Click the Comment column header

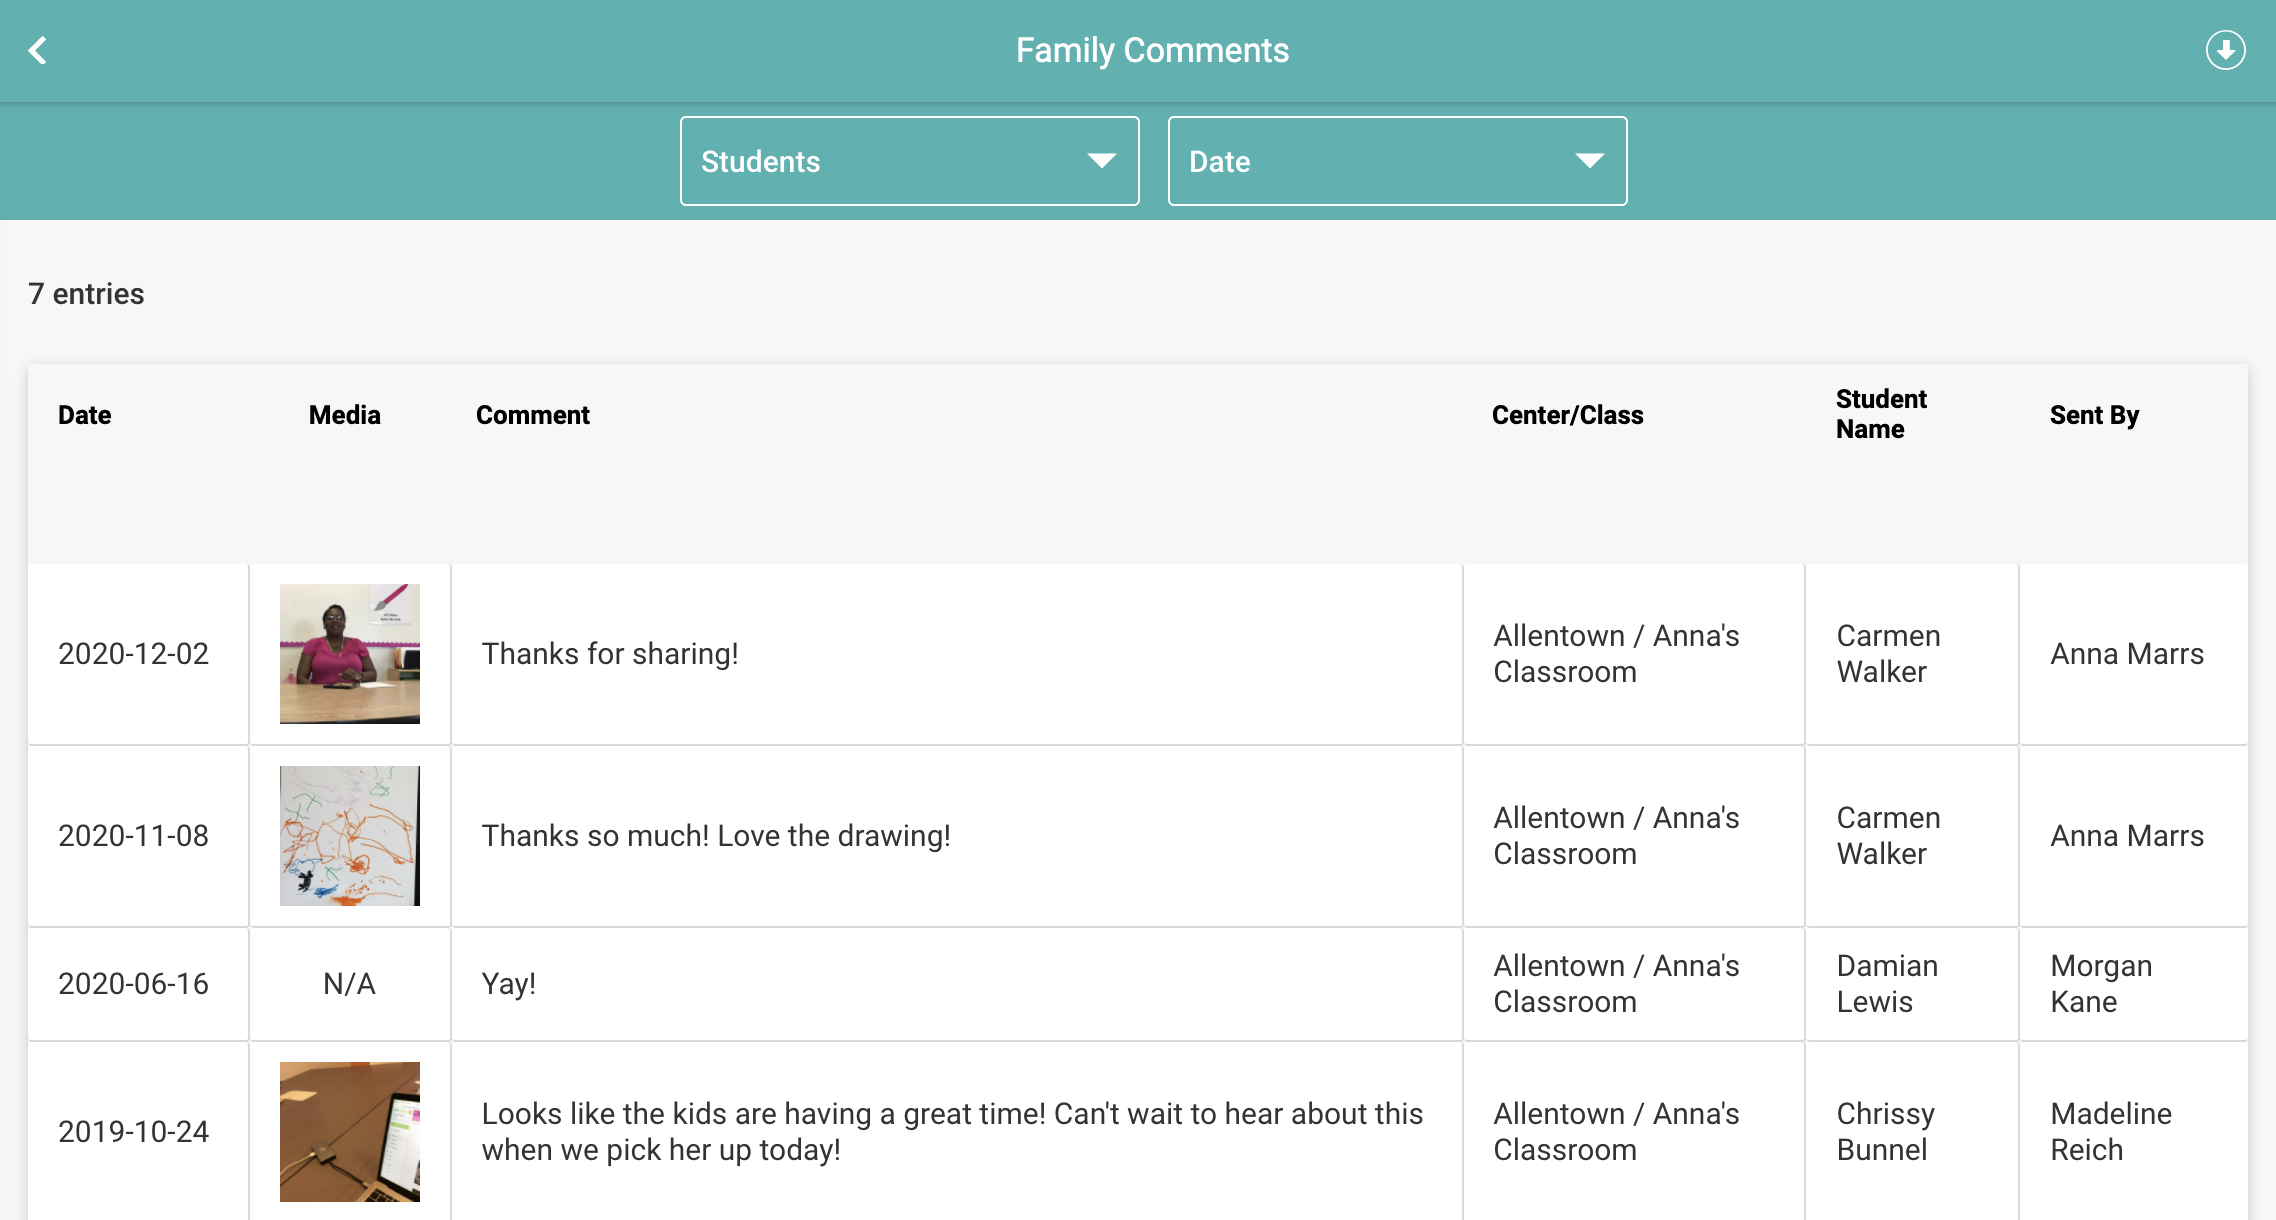(533, 415)
